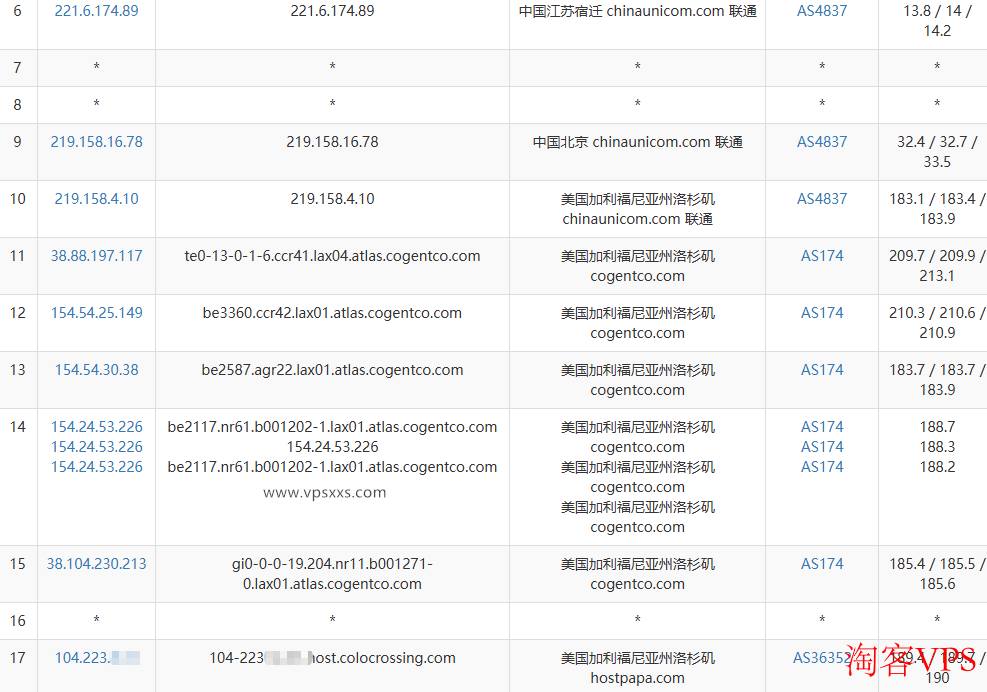The image size is (987, 692).
Task: Click first 154.24.53.226 link in hop 14
Action: pyautogui.click(x=96, y=427)
